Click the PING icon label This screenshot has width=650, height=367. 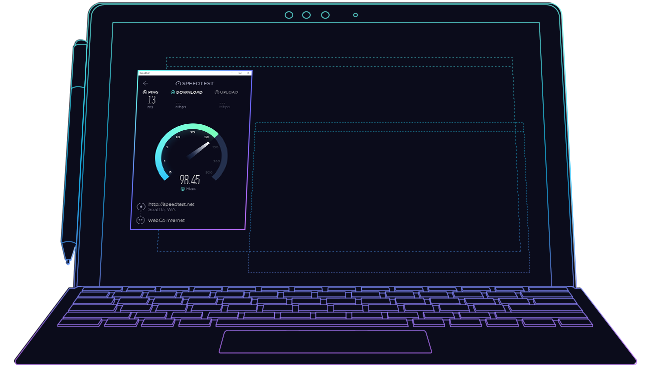[x=150, y=92]
